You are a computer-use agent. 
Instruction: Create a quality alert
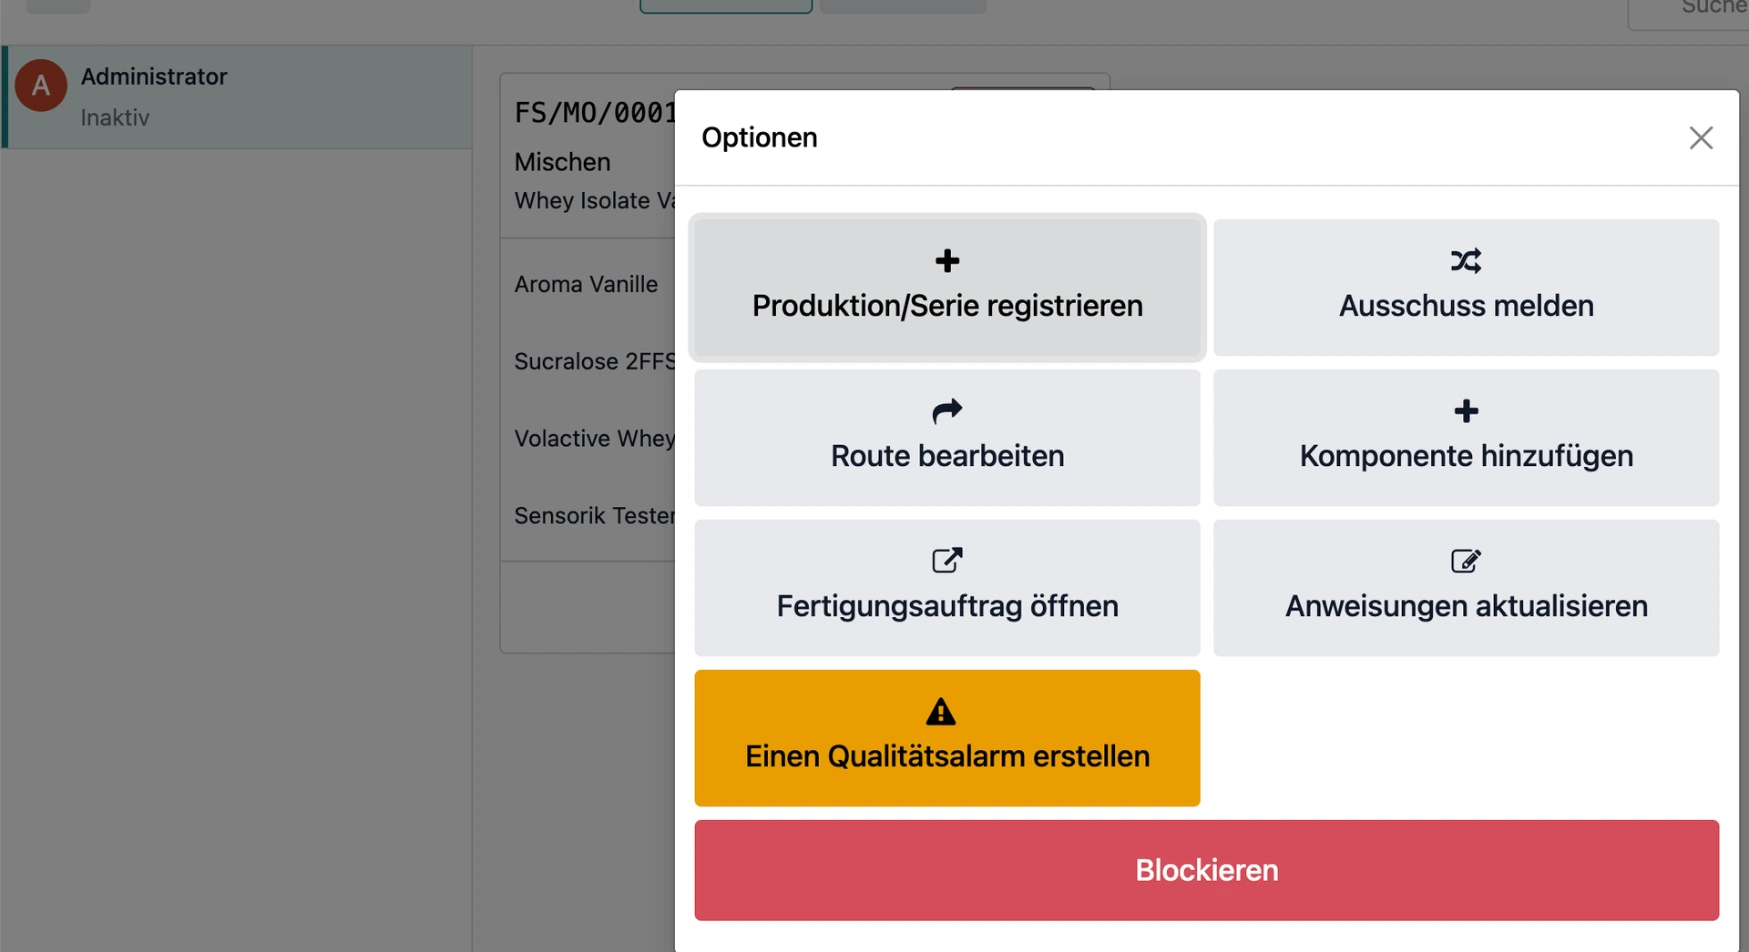(x=946, y=738)
